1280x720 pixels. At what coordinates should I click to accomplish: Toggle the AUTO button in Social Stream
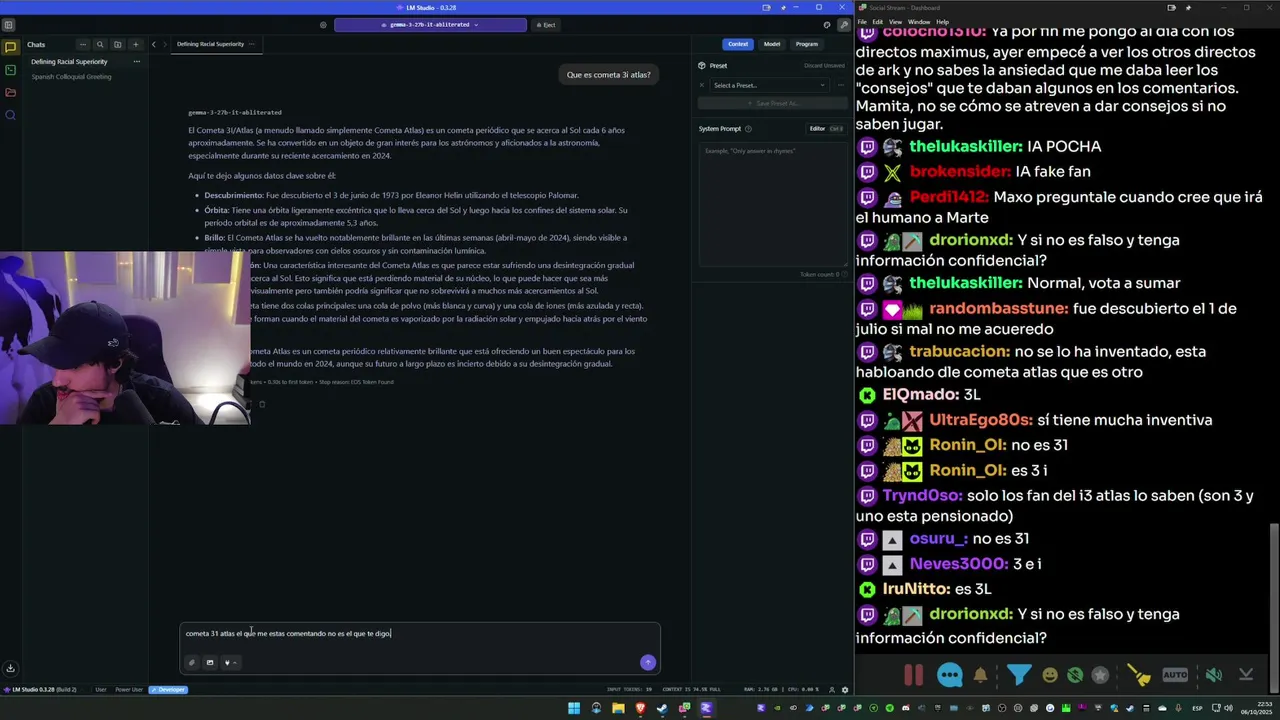(1175, 675)
